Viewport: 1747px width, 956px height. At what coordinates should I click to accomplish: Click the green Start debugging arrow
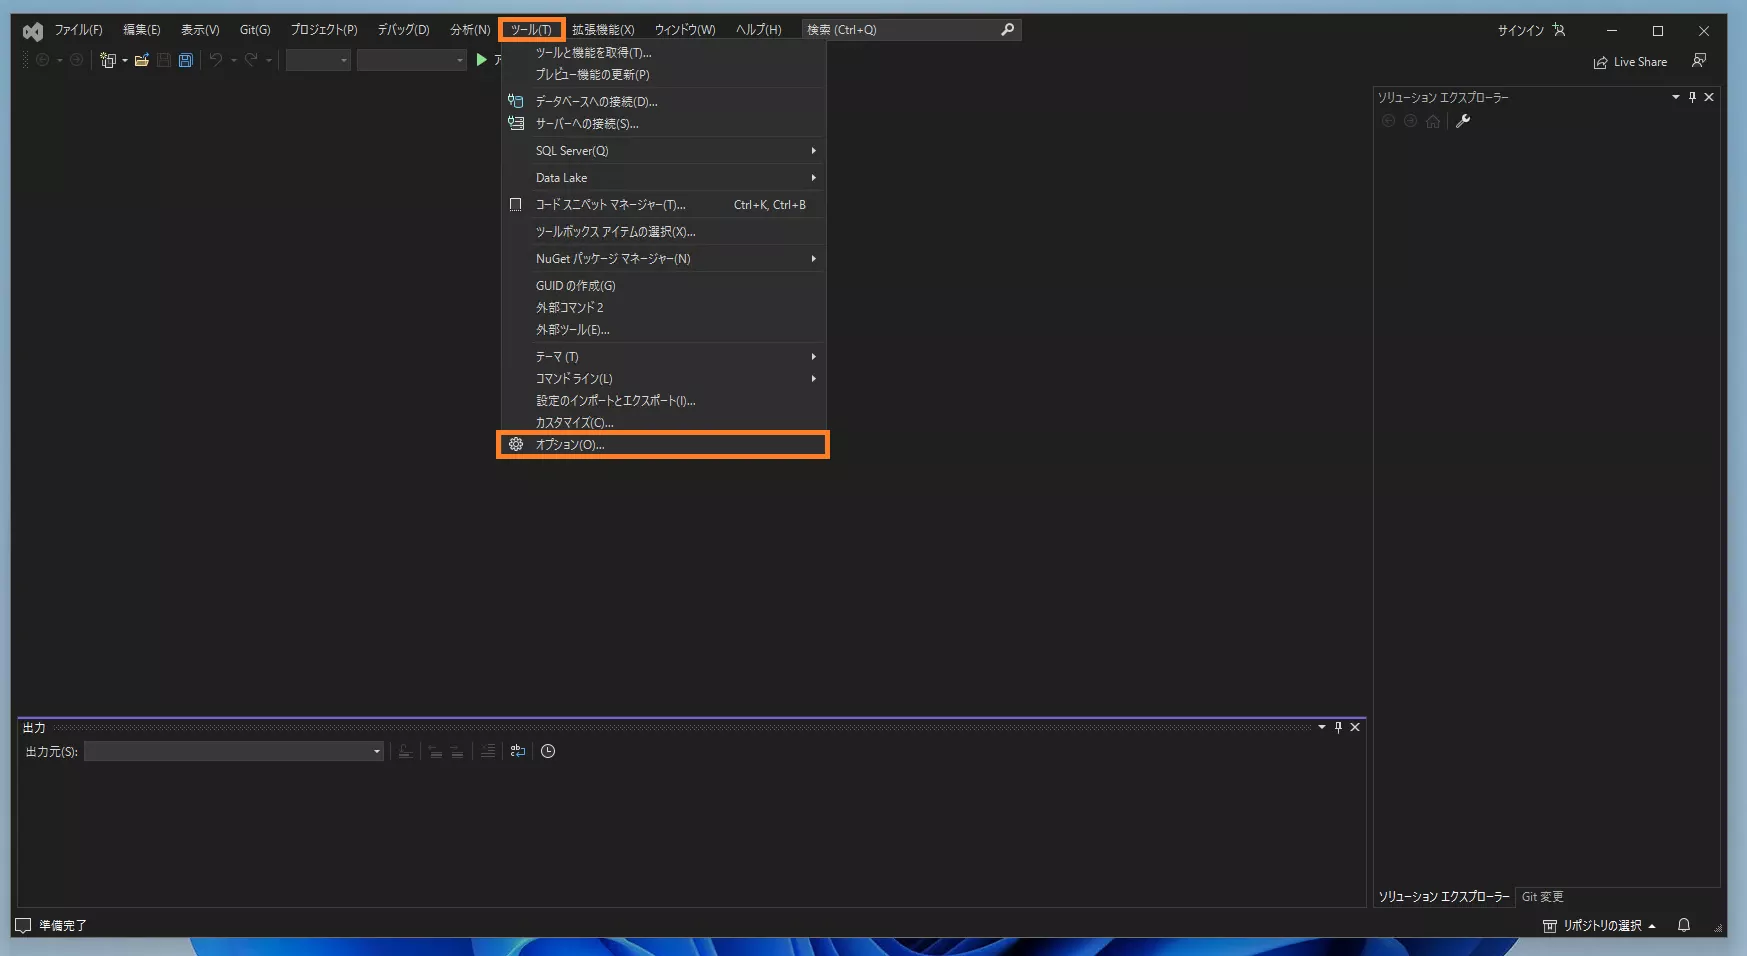(482, 60)
